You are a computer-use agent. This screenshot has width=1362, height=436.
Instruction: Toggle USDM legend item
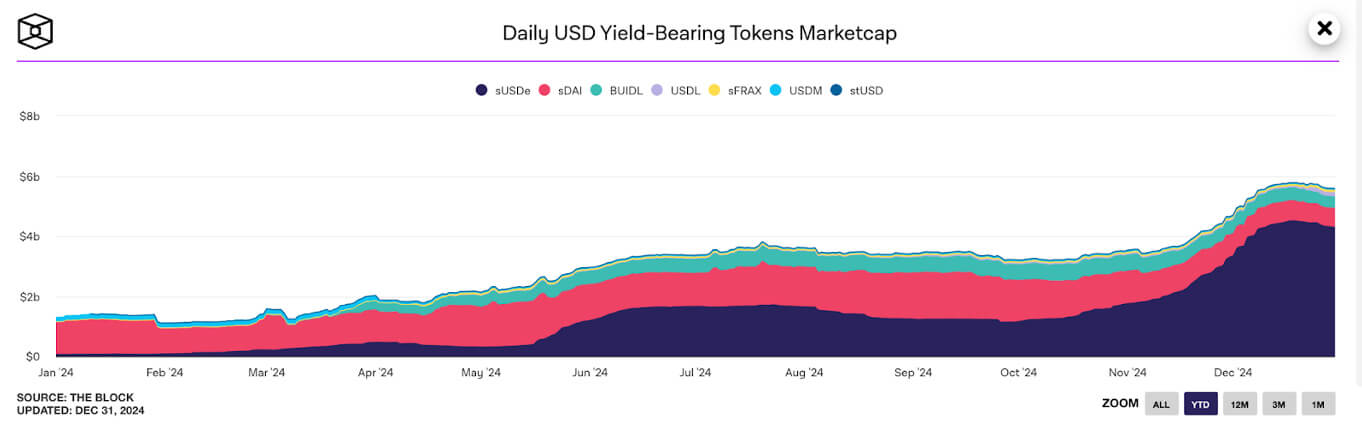click(x=774, y=91)
